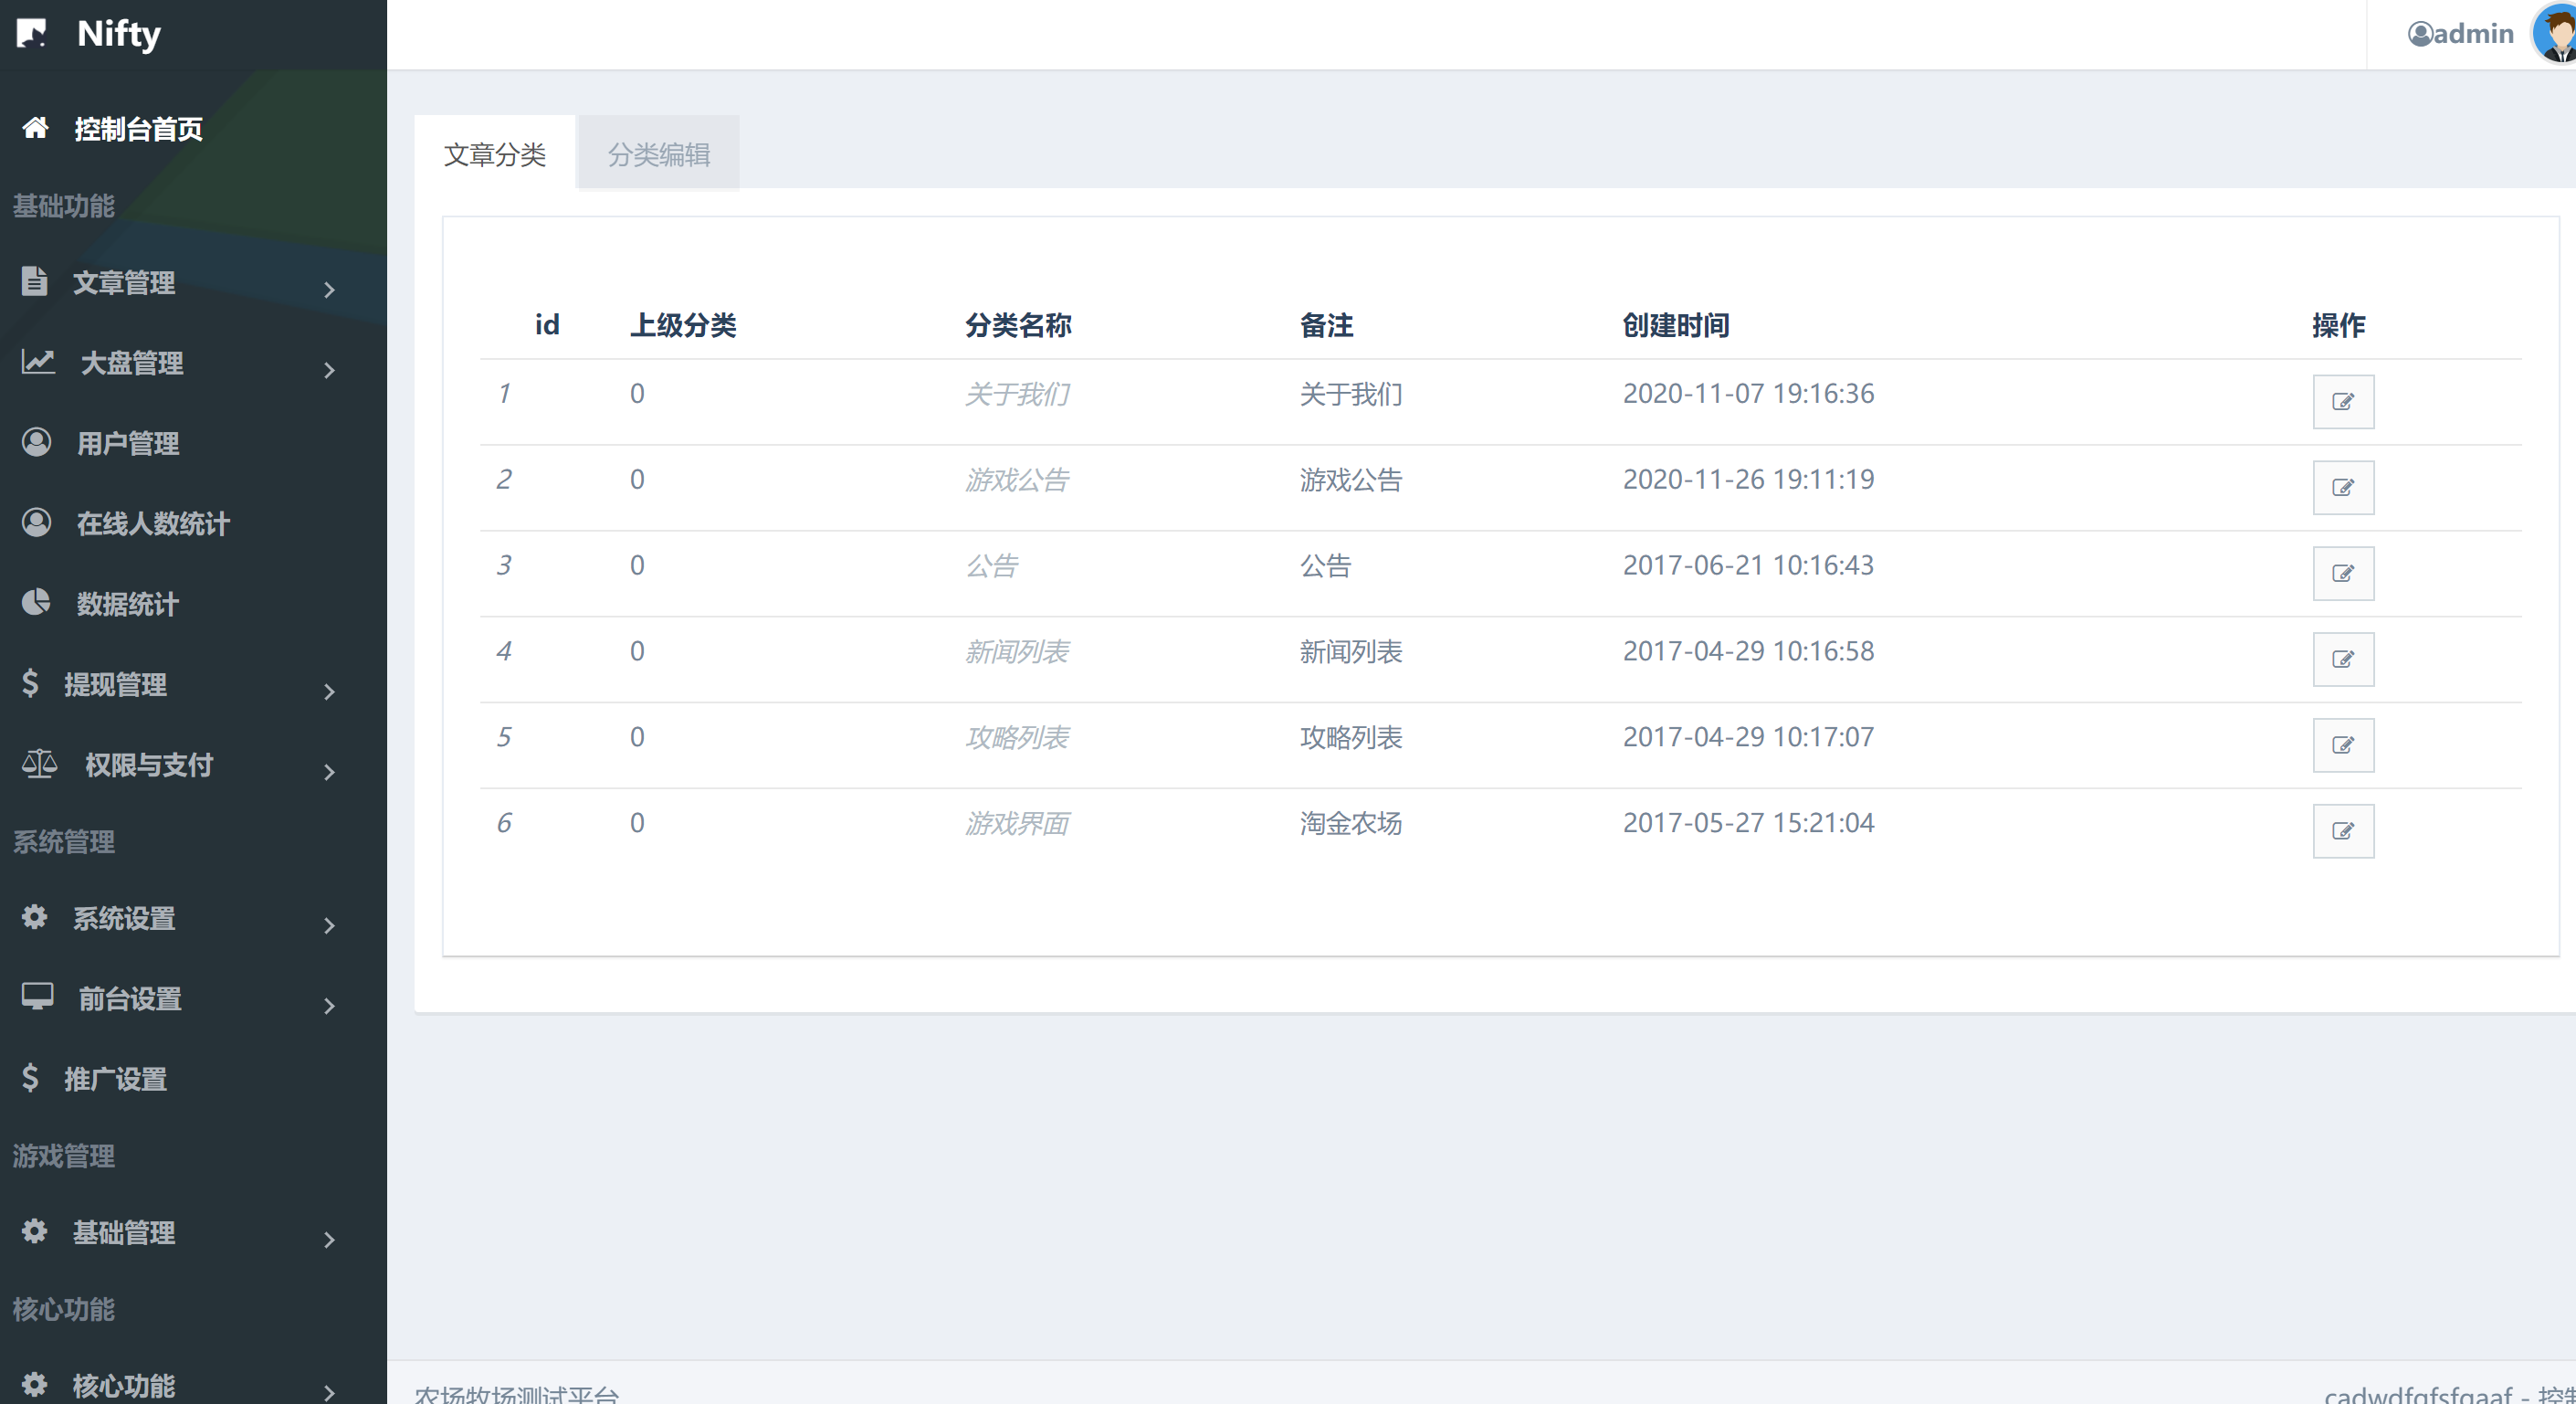Open 数据统计 with the pie chart icon
This screenshot has height=1404, width=2576.
tap(36, 602)
